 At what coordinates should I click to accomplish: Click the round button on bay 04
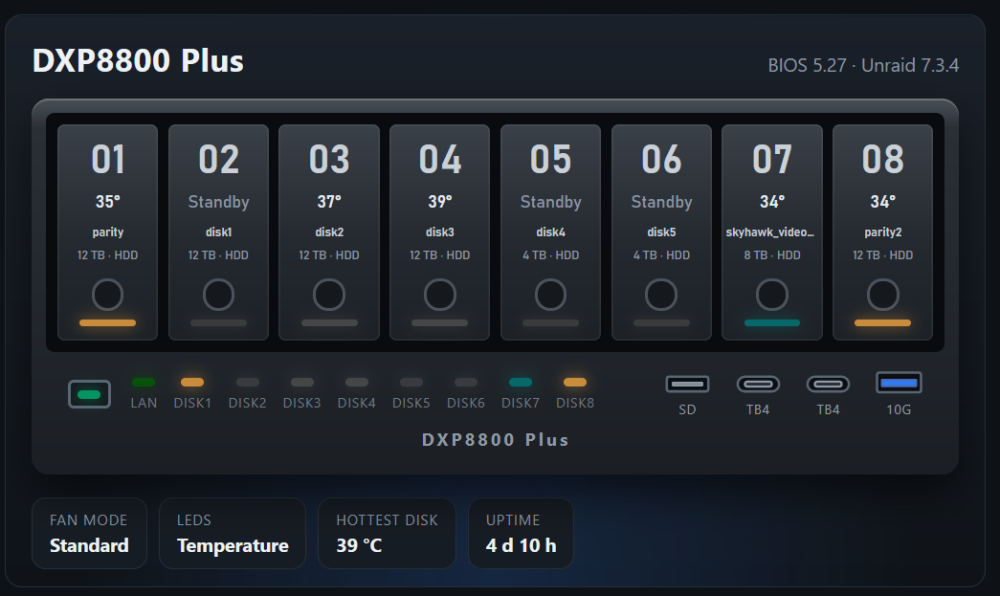(440, 294)
